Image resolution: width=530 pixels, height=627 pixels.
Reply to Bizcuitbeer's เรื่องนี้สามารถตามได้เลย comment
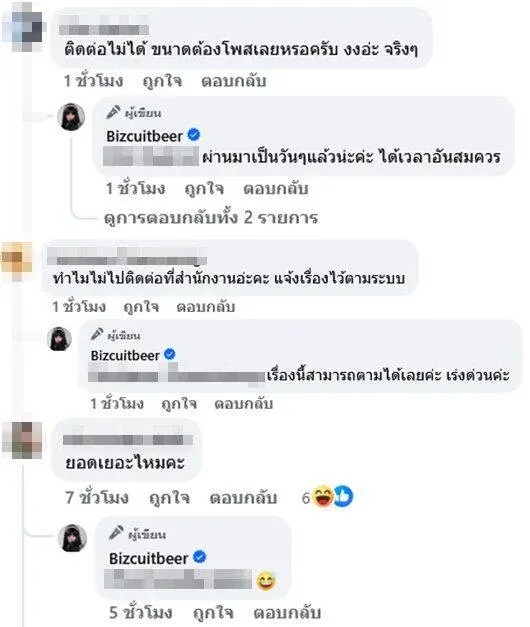[244, 404]
